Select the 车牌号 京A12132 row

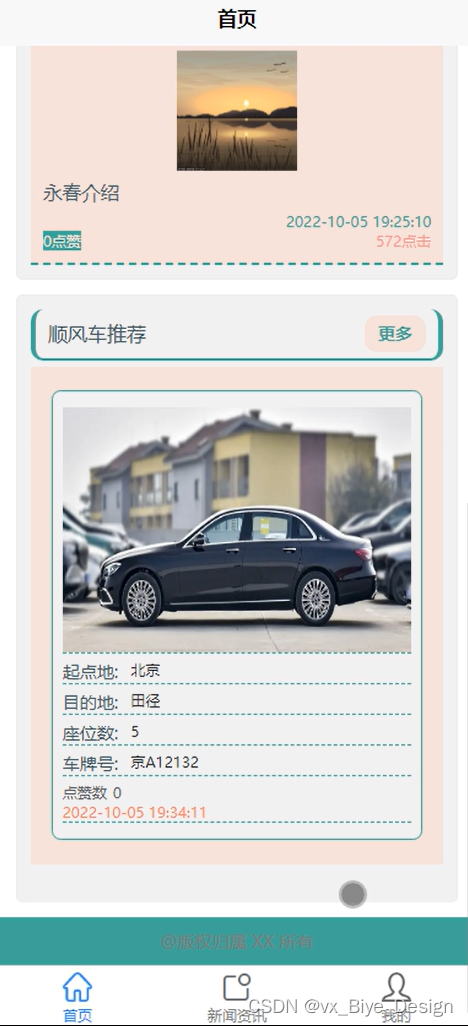[x=237, y=762]
